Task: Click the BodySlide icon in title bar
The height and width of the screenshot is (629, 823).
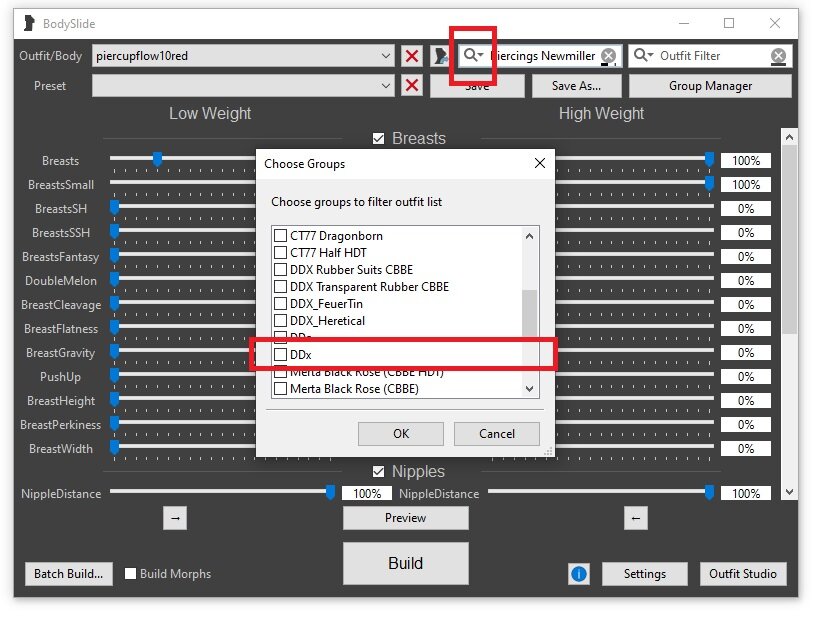Action: tap(29, 23)
